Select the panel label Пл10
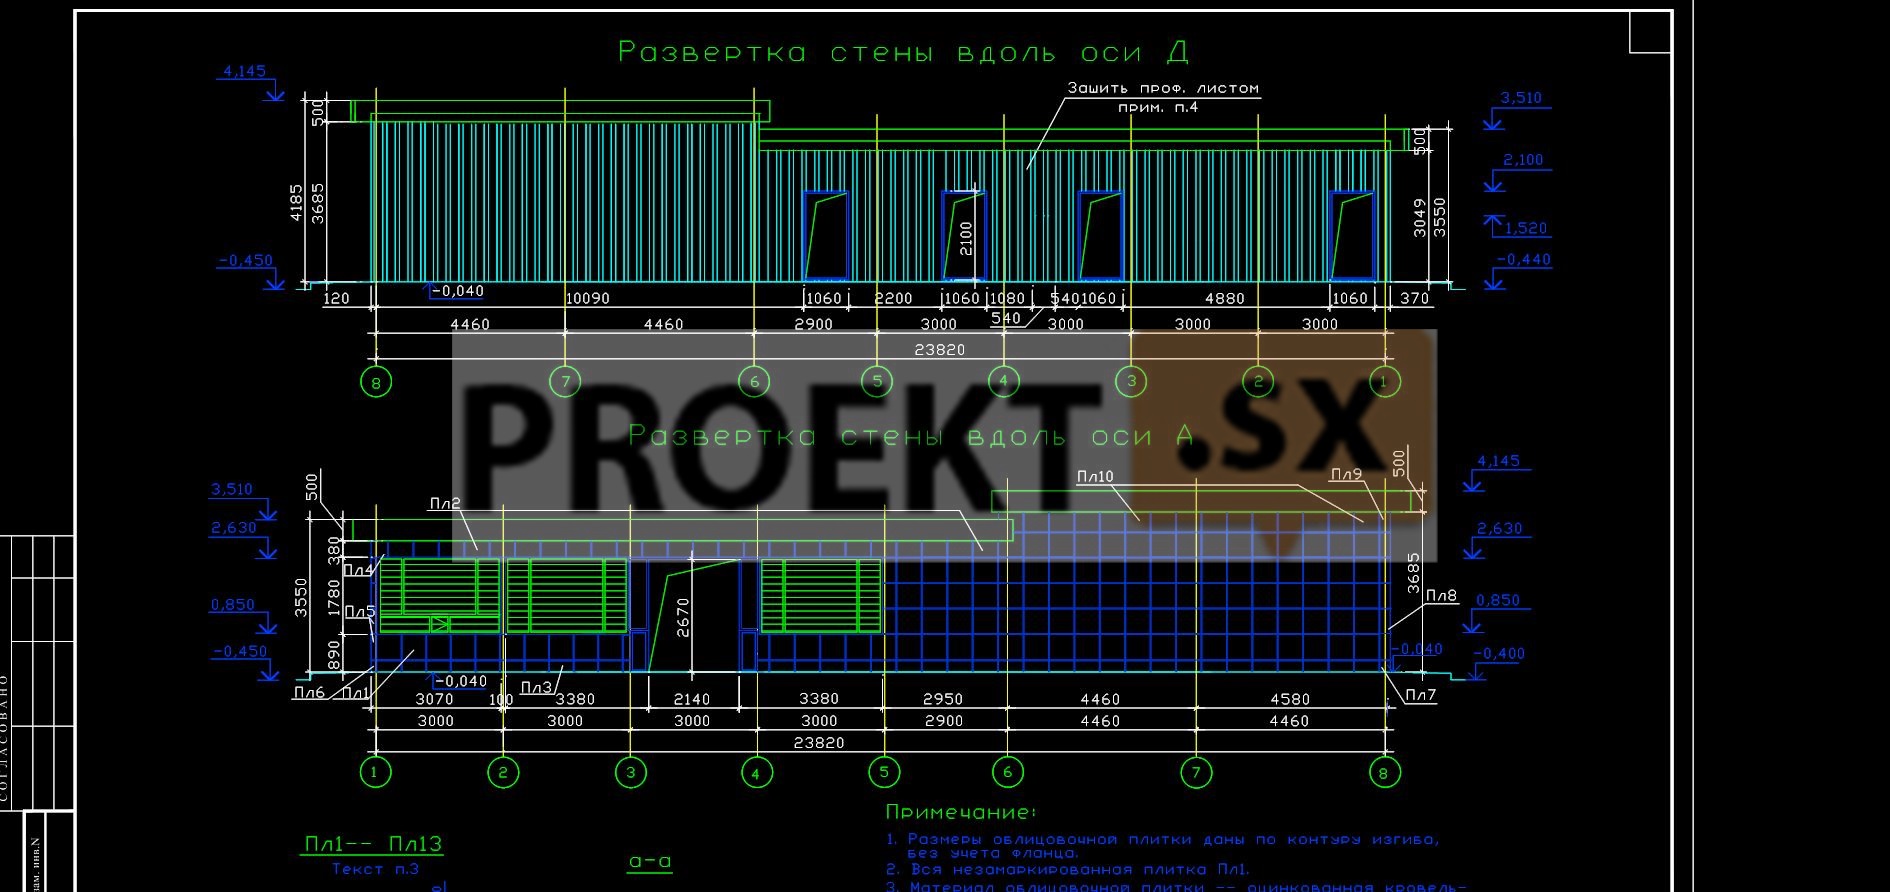Screen dimensions: 1890x892 click(x=1095, y=477)
